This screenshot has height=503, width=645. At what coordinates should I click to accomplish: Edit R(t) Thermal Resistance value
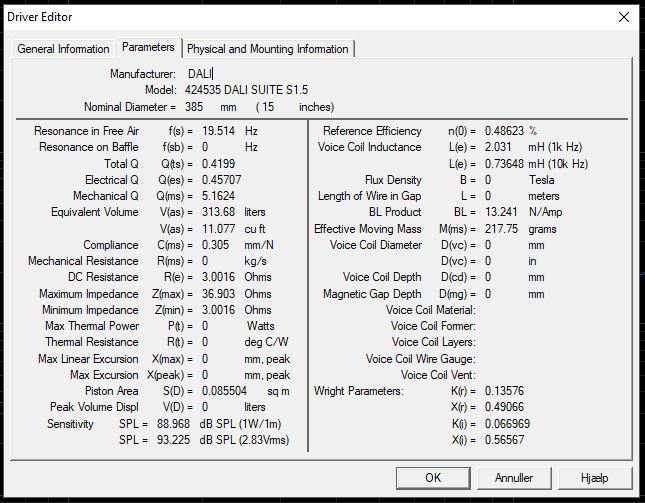(x=205, y=342)
